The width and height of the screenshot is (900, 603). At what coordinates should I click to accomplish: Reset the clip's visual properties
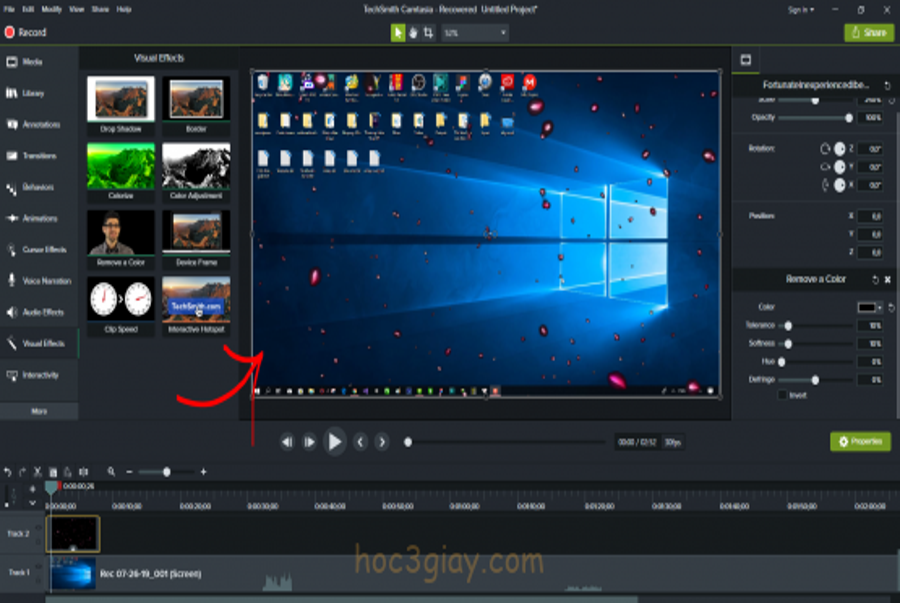[x=887, y=85]
